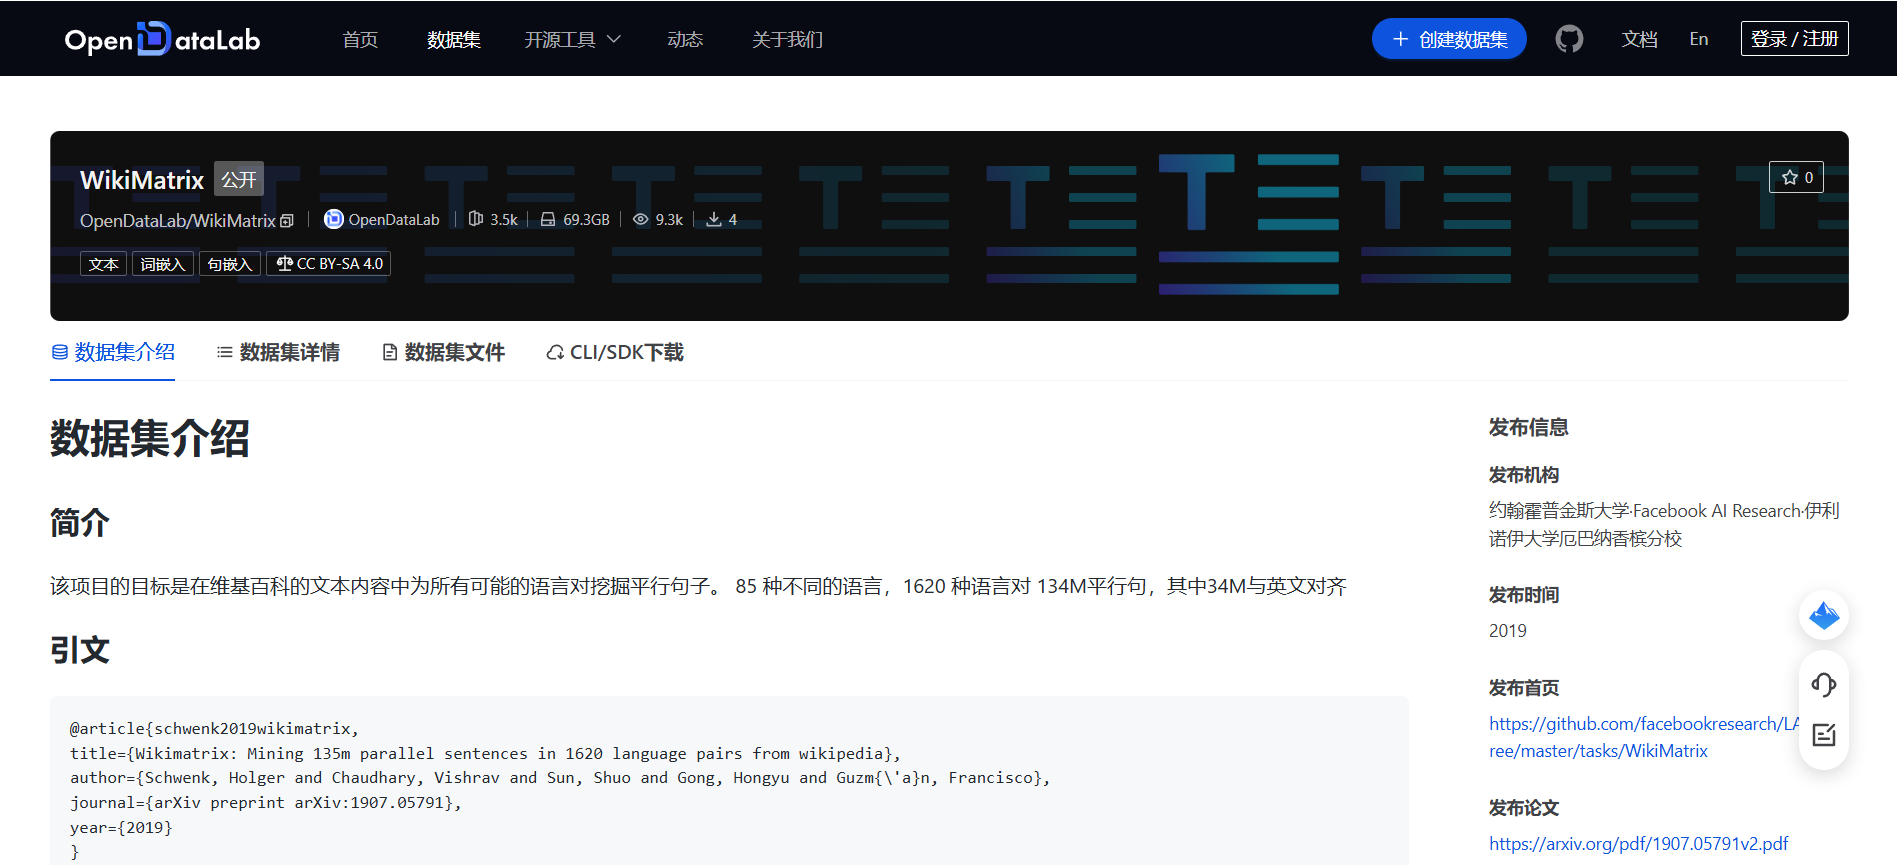The width and height of the screenshot is (1897, 865).
Task: Open the OpenDataLab logo home link
Action: 162,39
